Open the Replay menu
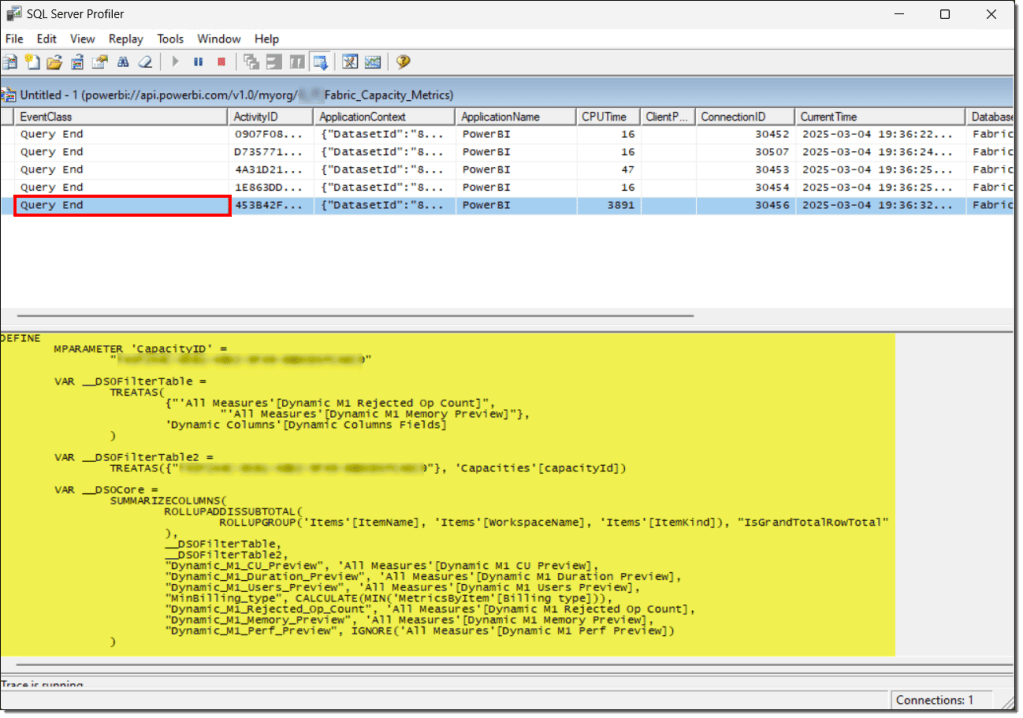1023x718 pixels. point(126,39)
